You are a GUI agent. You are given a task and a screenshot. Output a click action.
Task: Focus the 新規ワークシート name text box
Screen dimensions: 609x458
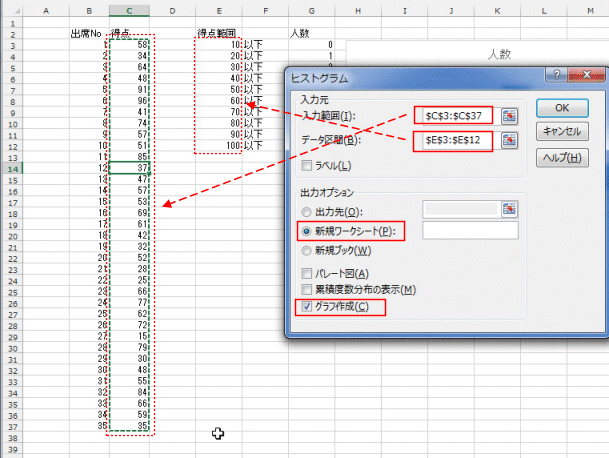click(x=470, y=231)
